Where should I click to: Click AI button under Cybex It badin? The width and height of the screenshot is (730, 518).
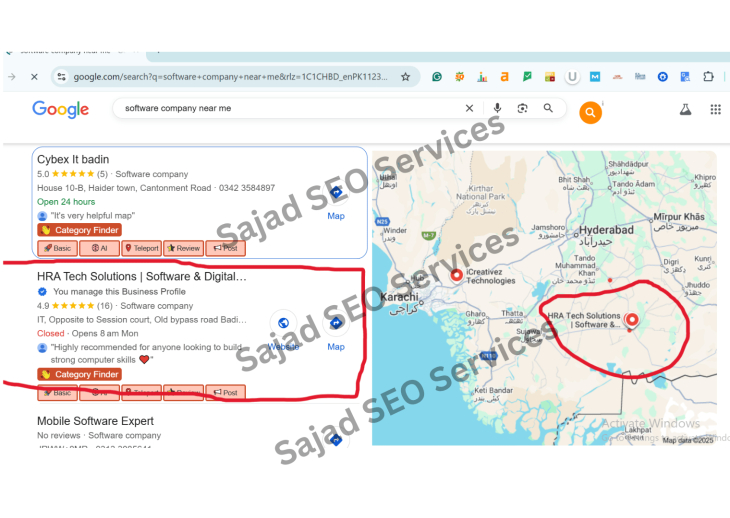[99, 248]
